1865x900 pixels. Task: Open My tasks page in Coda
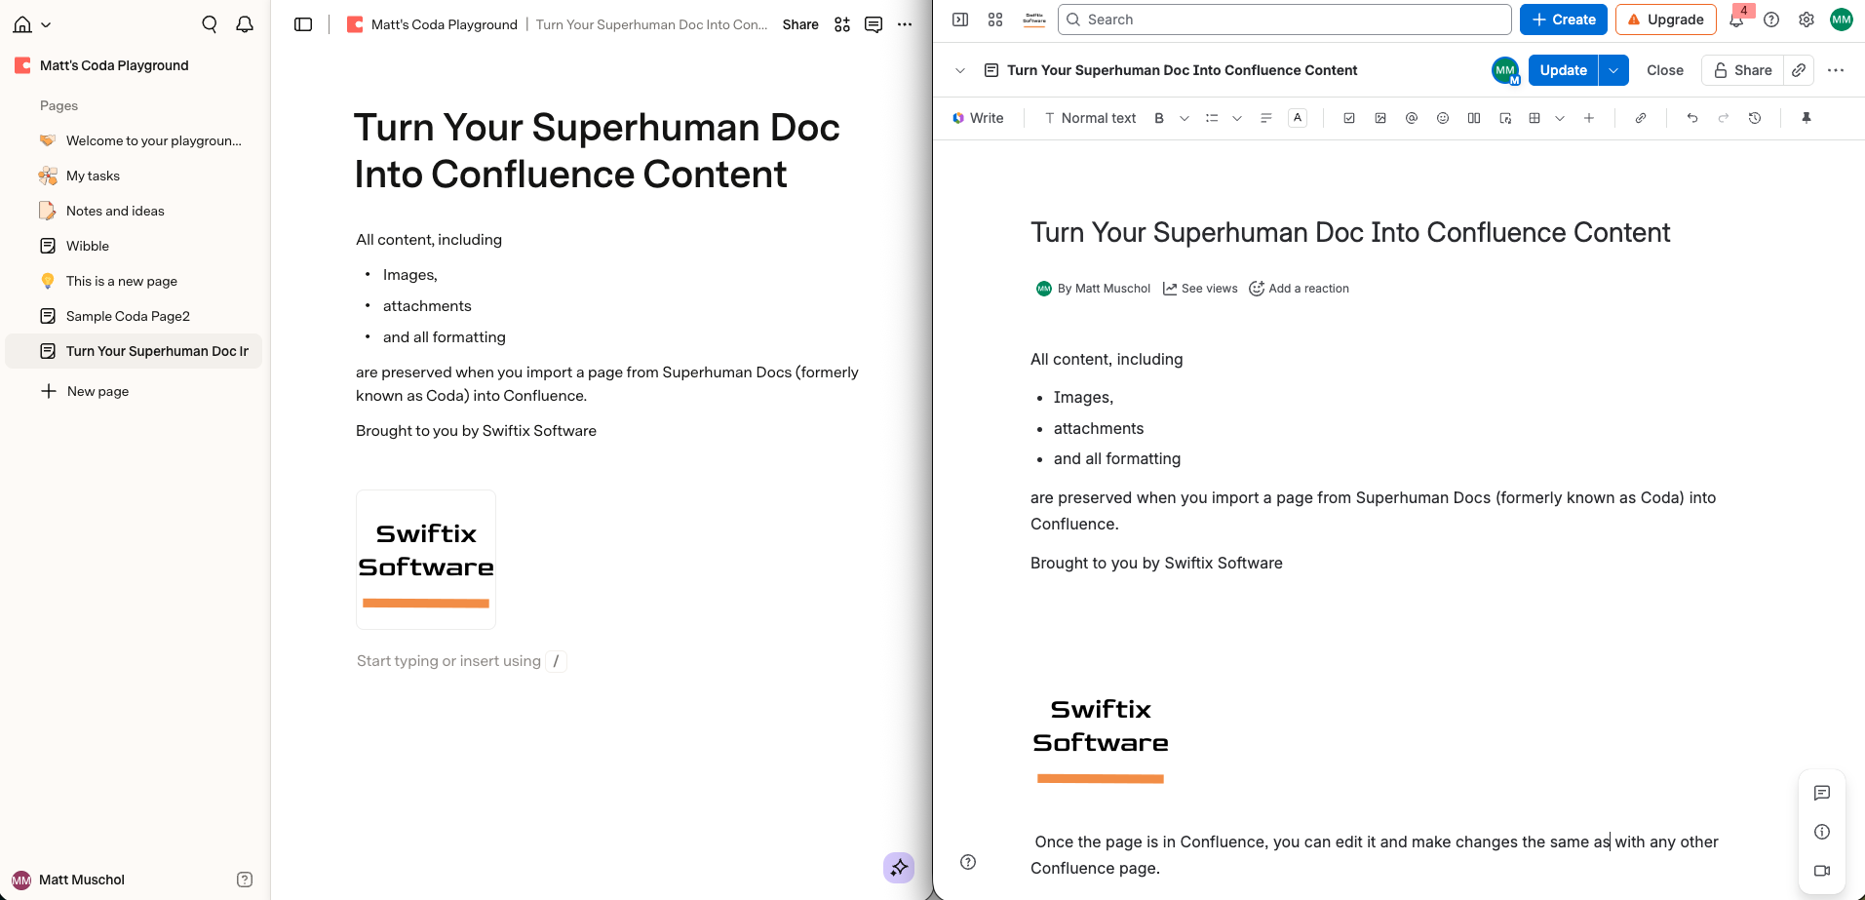[x=134, y=176]
